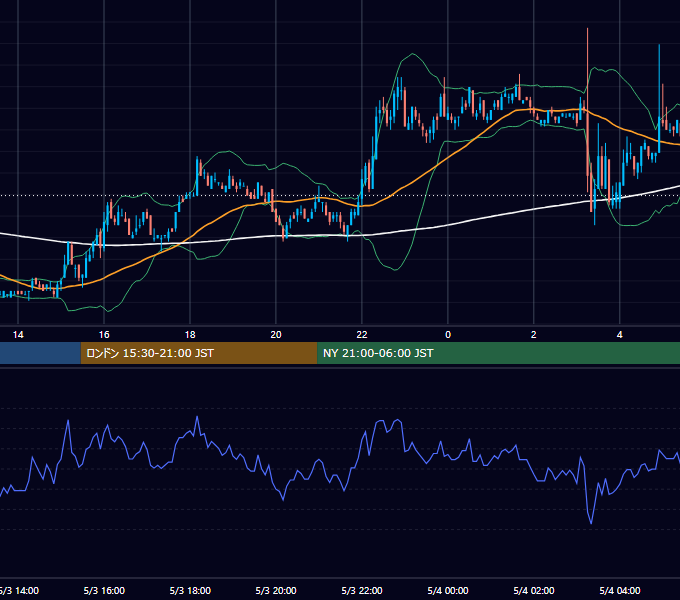Screen dimensions: 680x600
Task: Click the 5/3 22:00 date label
Action: click(x=362, y=590)
